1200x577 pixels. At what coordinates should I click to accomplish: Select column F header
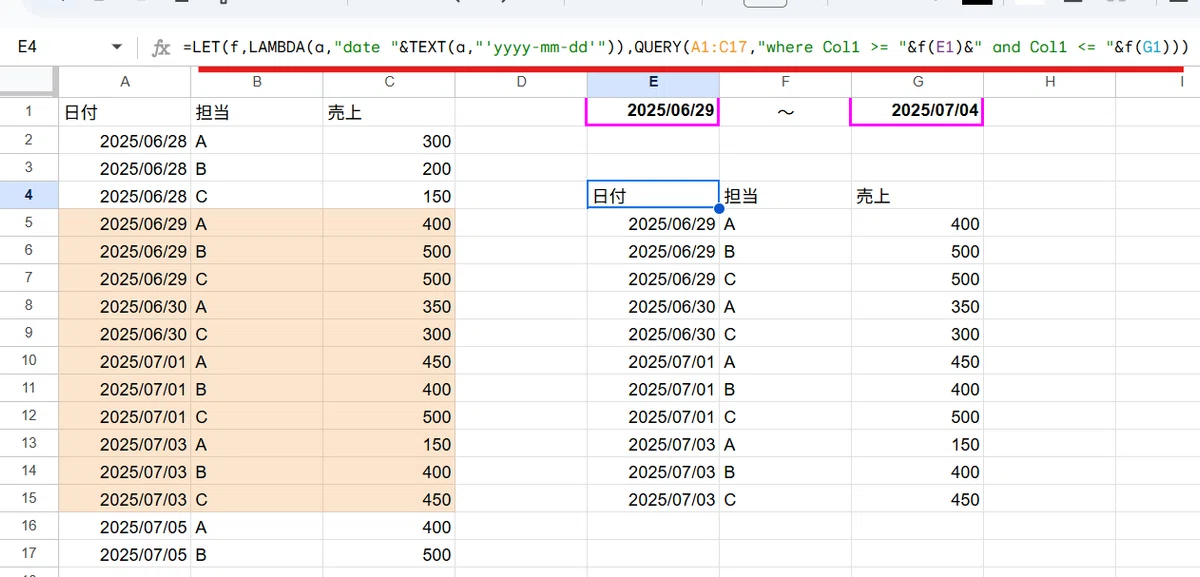pos(785,82)
